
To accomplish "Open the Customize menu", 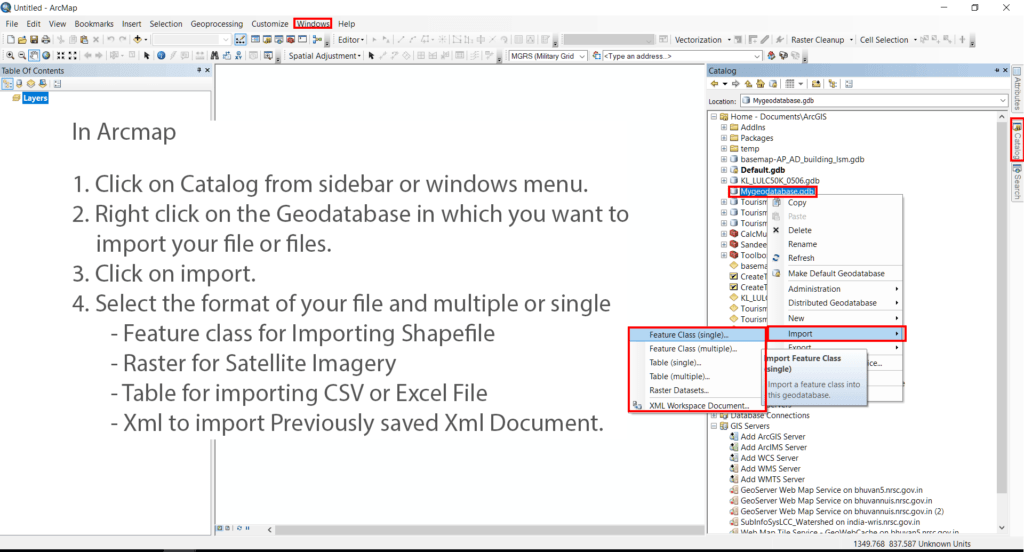I will tap(270, 24).
